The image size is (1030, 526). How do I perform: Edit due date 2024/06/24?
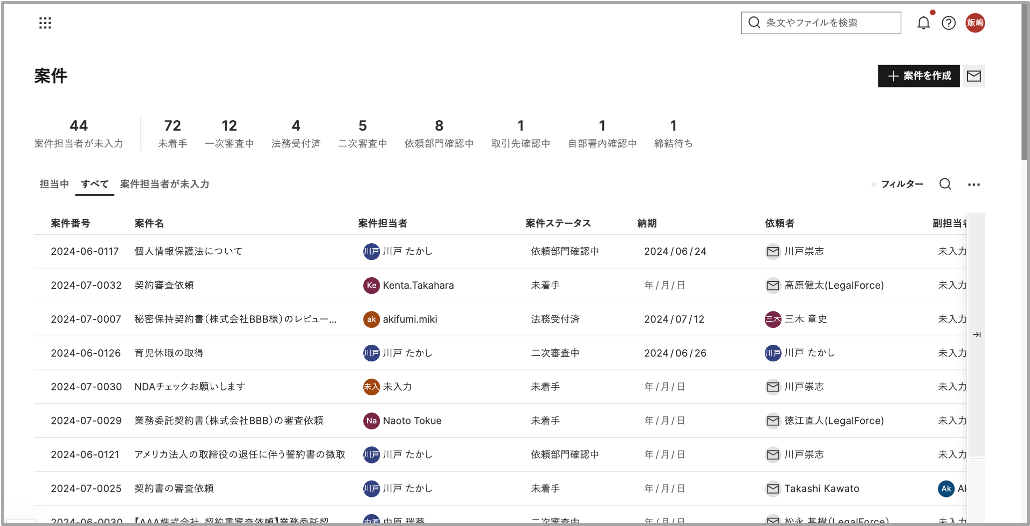(x=675, y=252)
